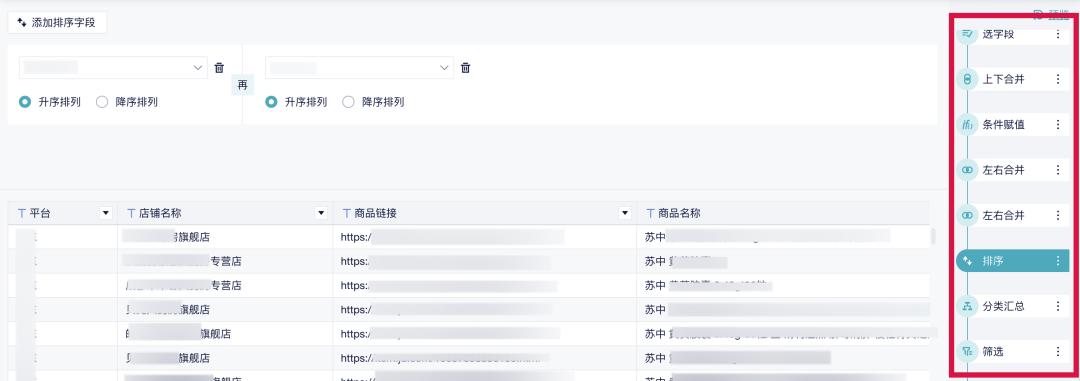Image resolution: width=1080 pixels, height=381 pixels.
Task: Open more options for 筛选 step
Action: pyautogui.click(x=1058, y=352)
